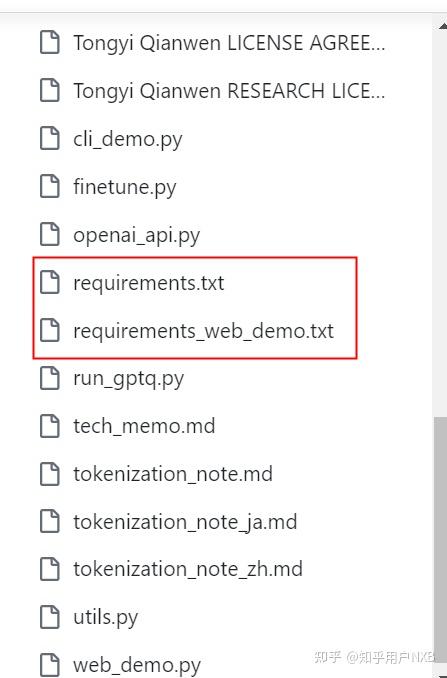Image resolution: width=447 pixels, height=678 pixels.
Task: Click the file icon for openai_api.py
Action: pos(50,234)
